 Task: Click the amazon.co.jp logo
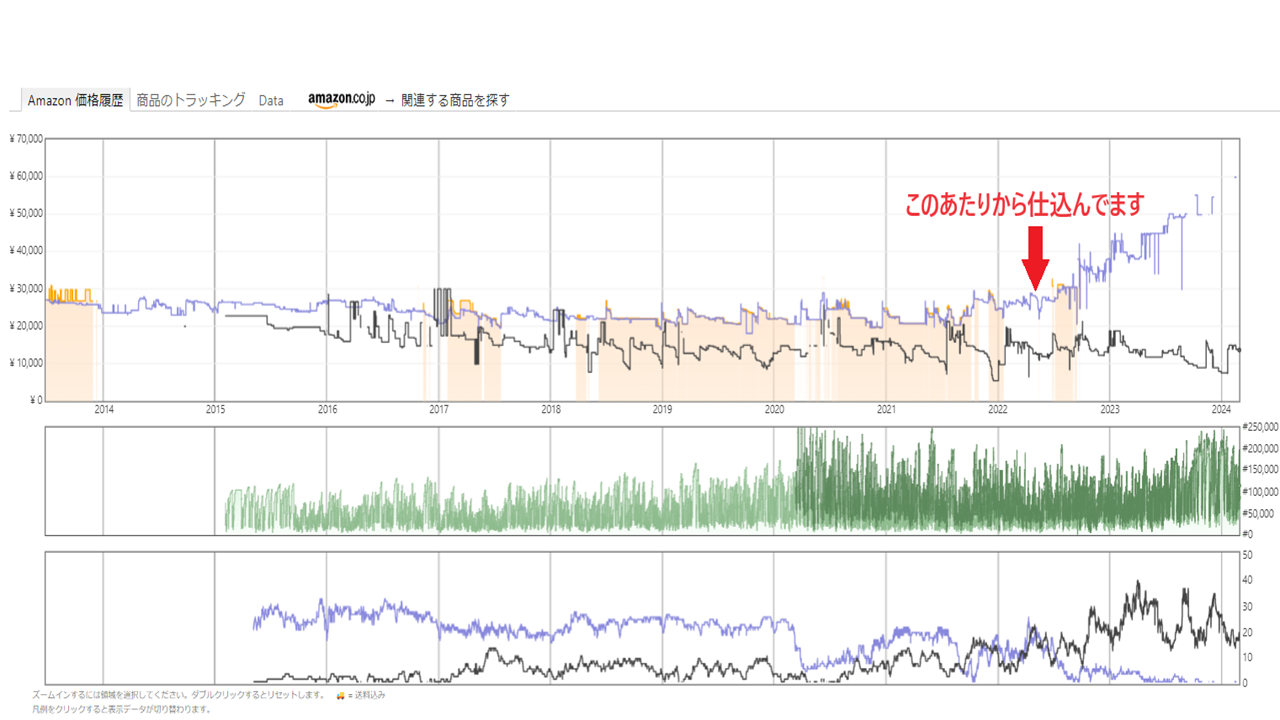click(341, 100)
